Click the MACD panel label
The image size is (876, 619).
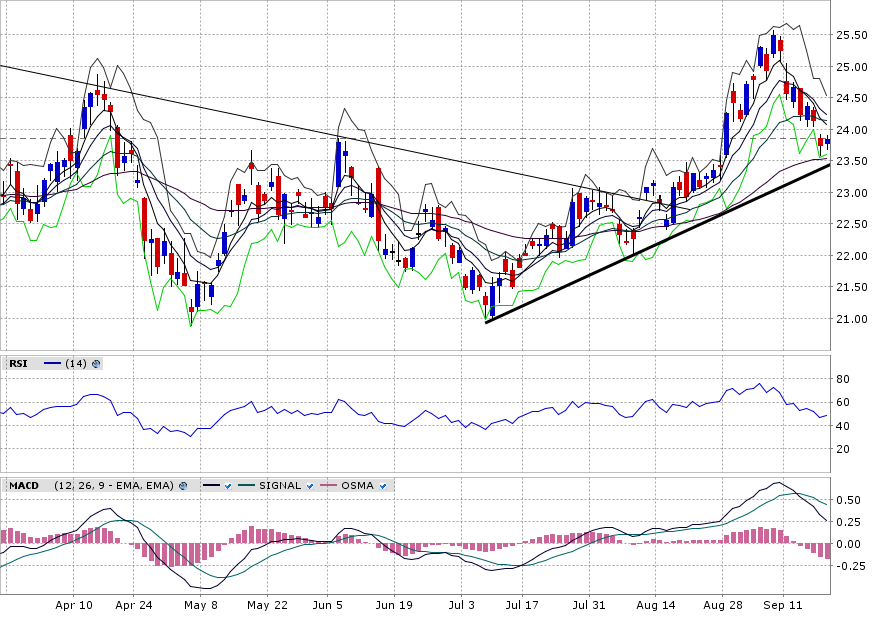(23, 486)
